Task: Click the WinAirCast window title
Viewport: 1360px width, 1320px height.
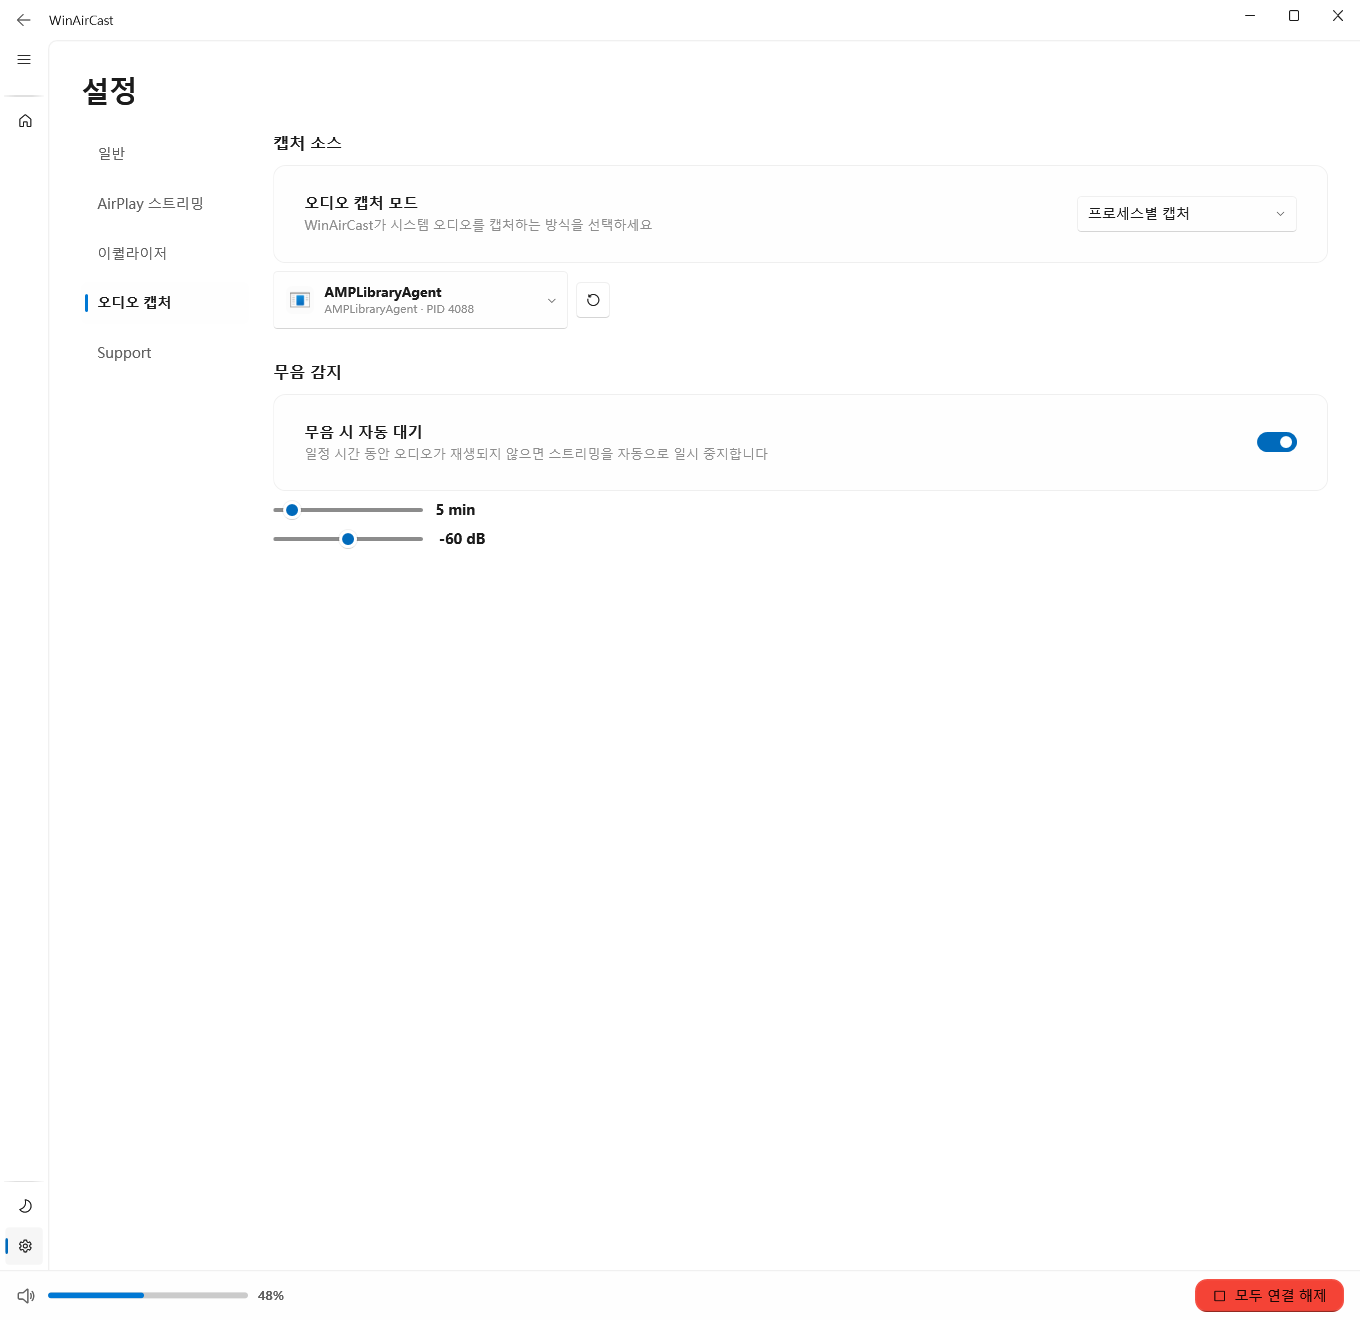Action: (x=81, y=20)
